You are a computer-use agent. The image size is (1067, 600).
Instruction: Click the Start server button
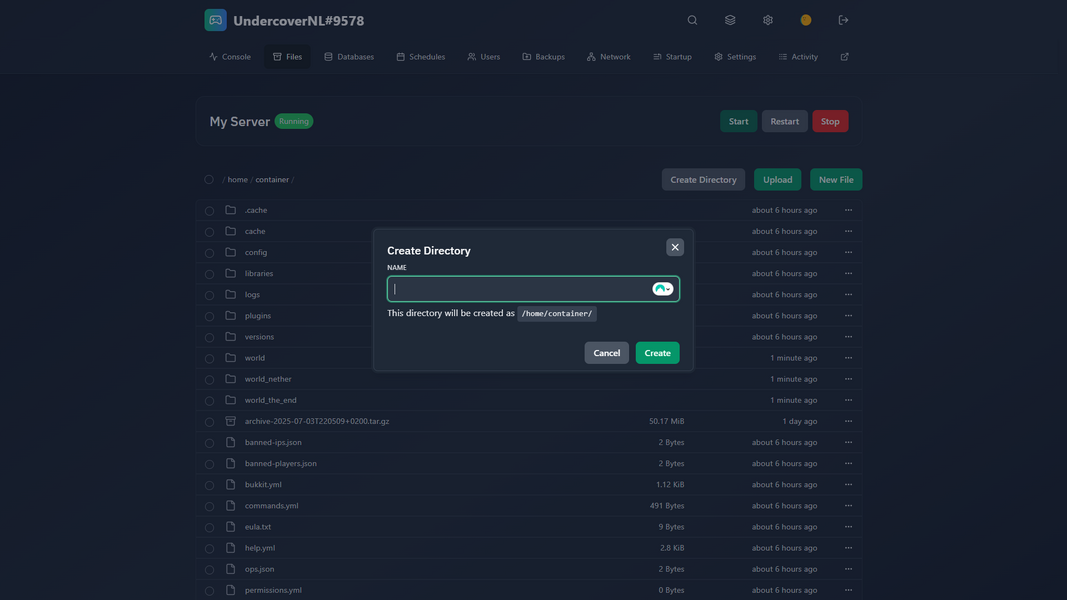pos(738,121)
